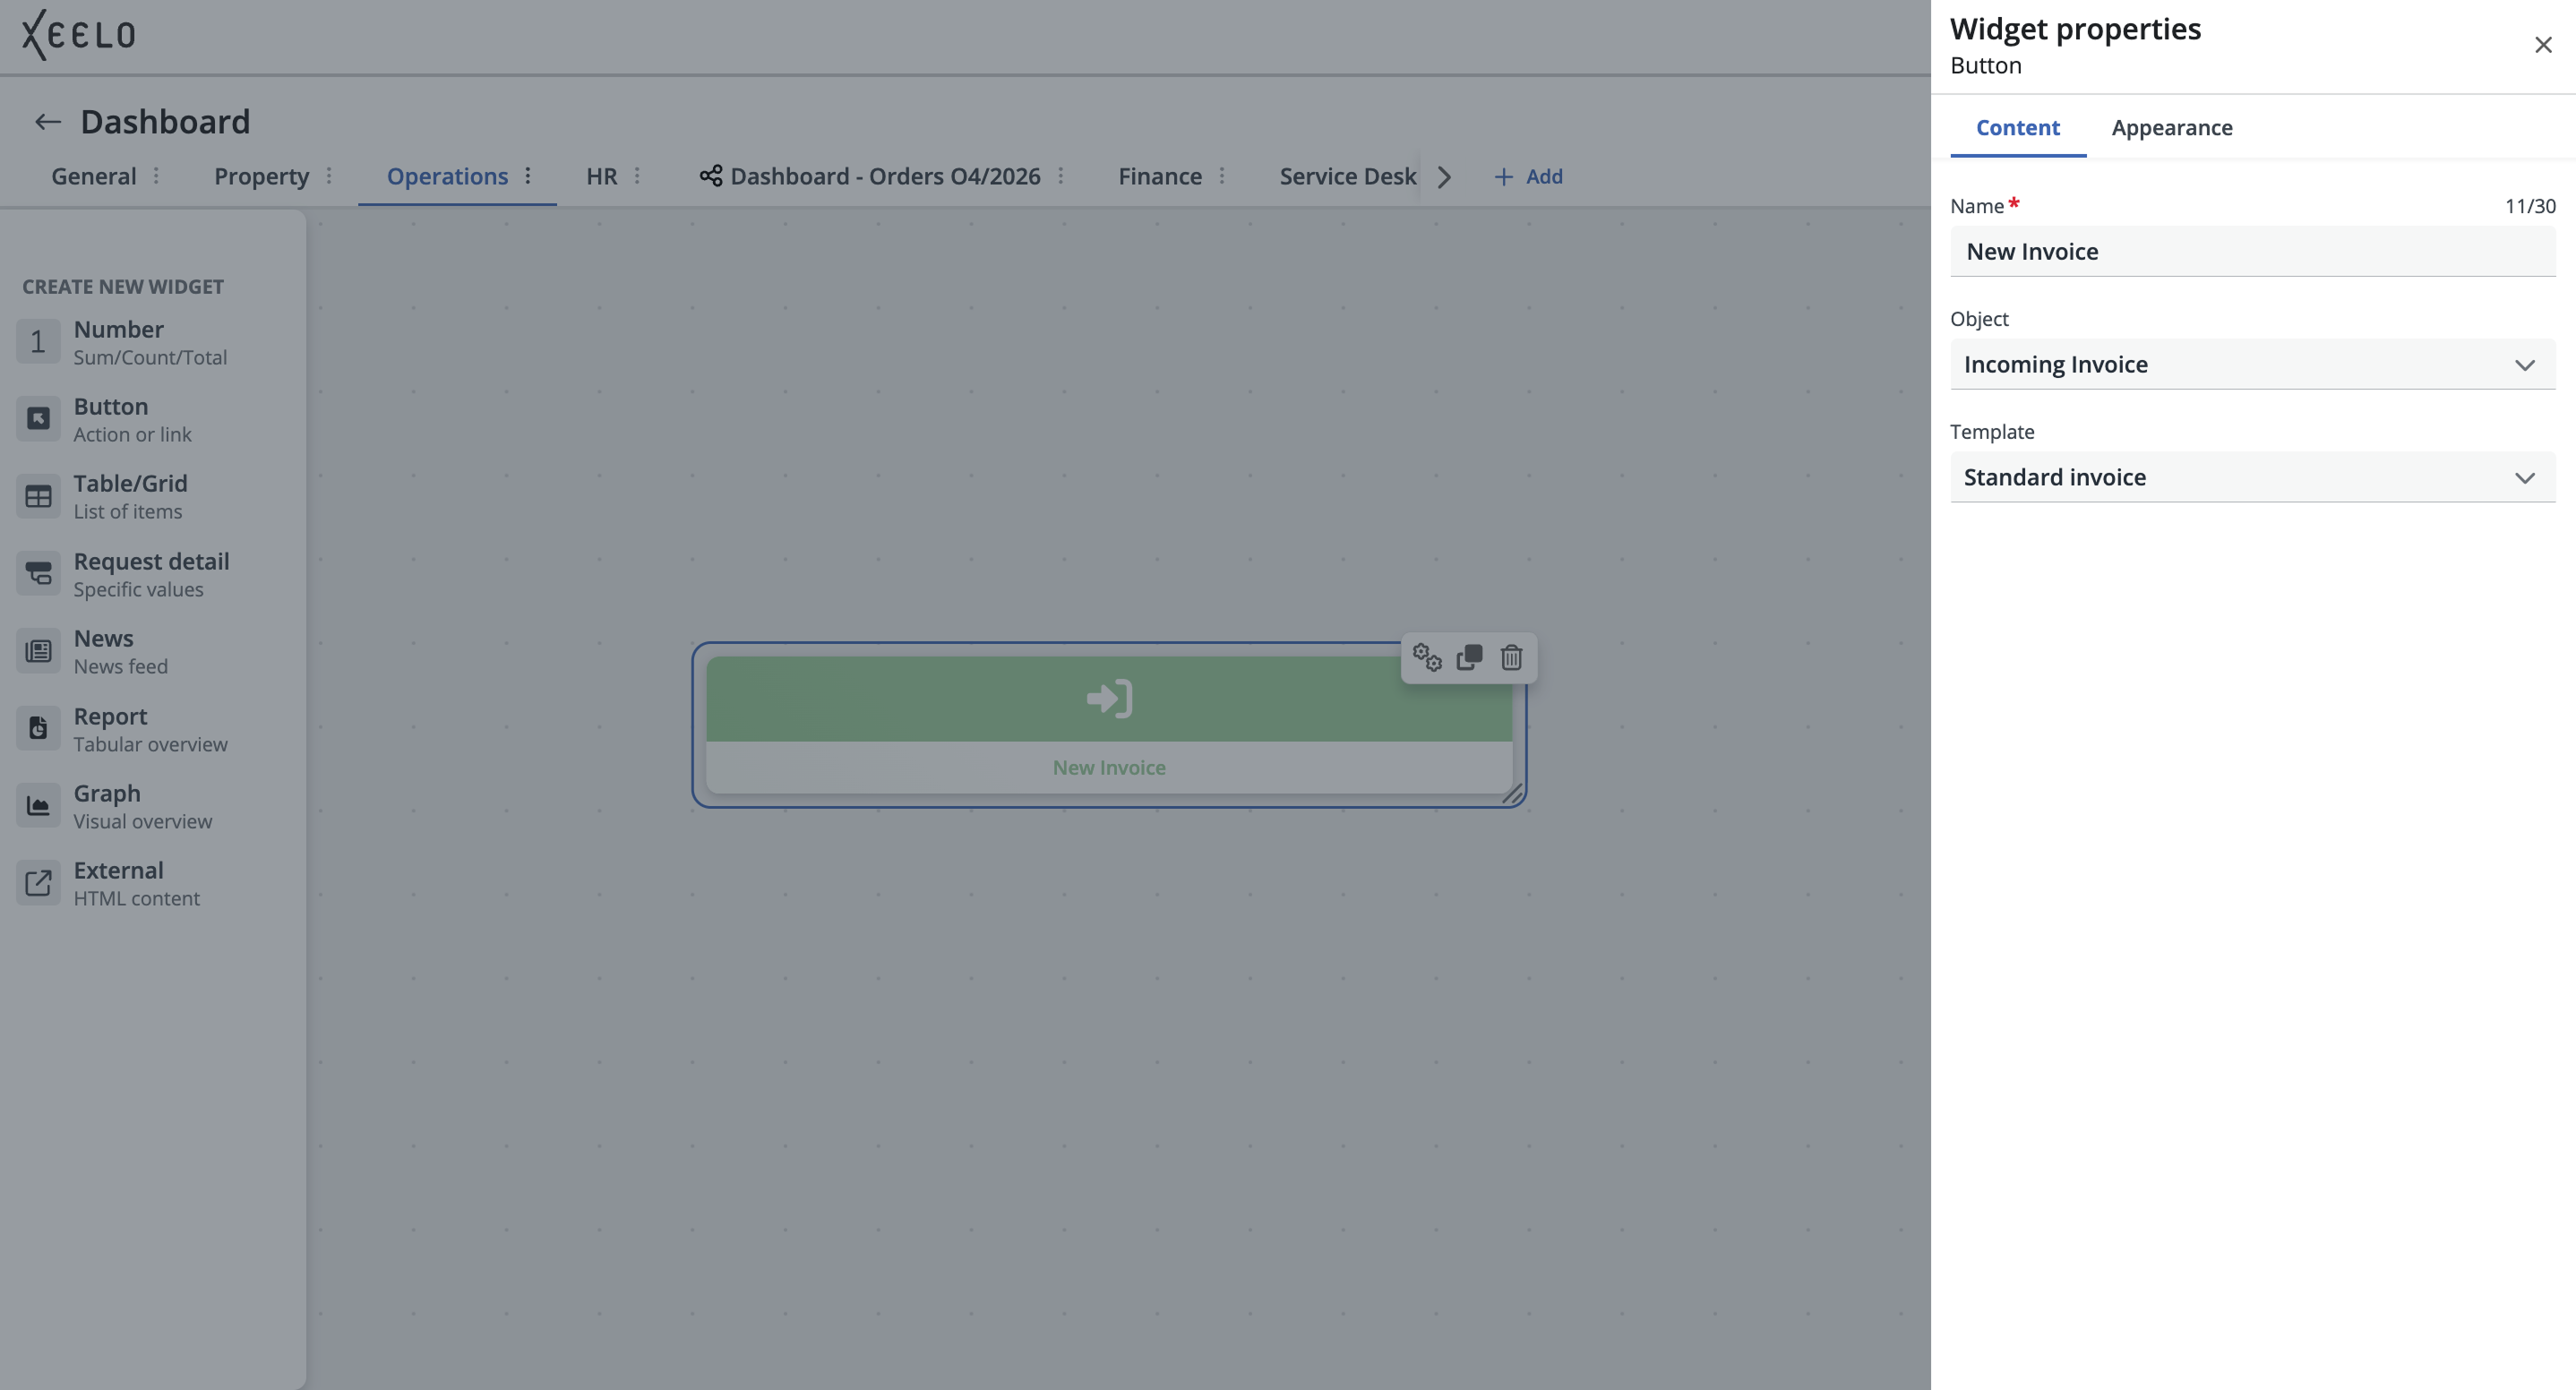Image resolution: width=2576 pixels, height=1390 pixels.
Task: Open widget settings gear icon
Action: (x=1427, y=658)
